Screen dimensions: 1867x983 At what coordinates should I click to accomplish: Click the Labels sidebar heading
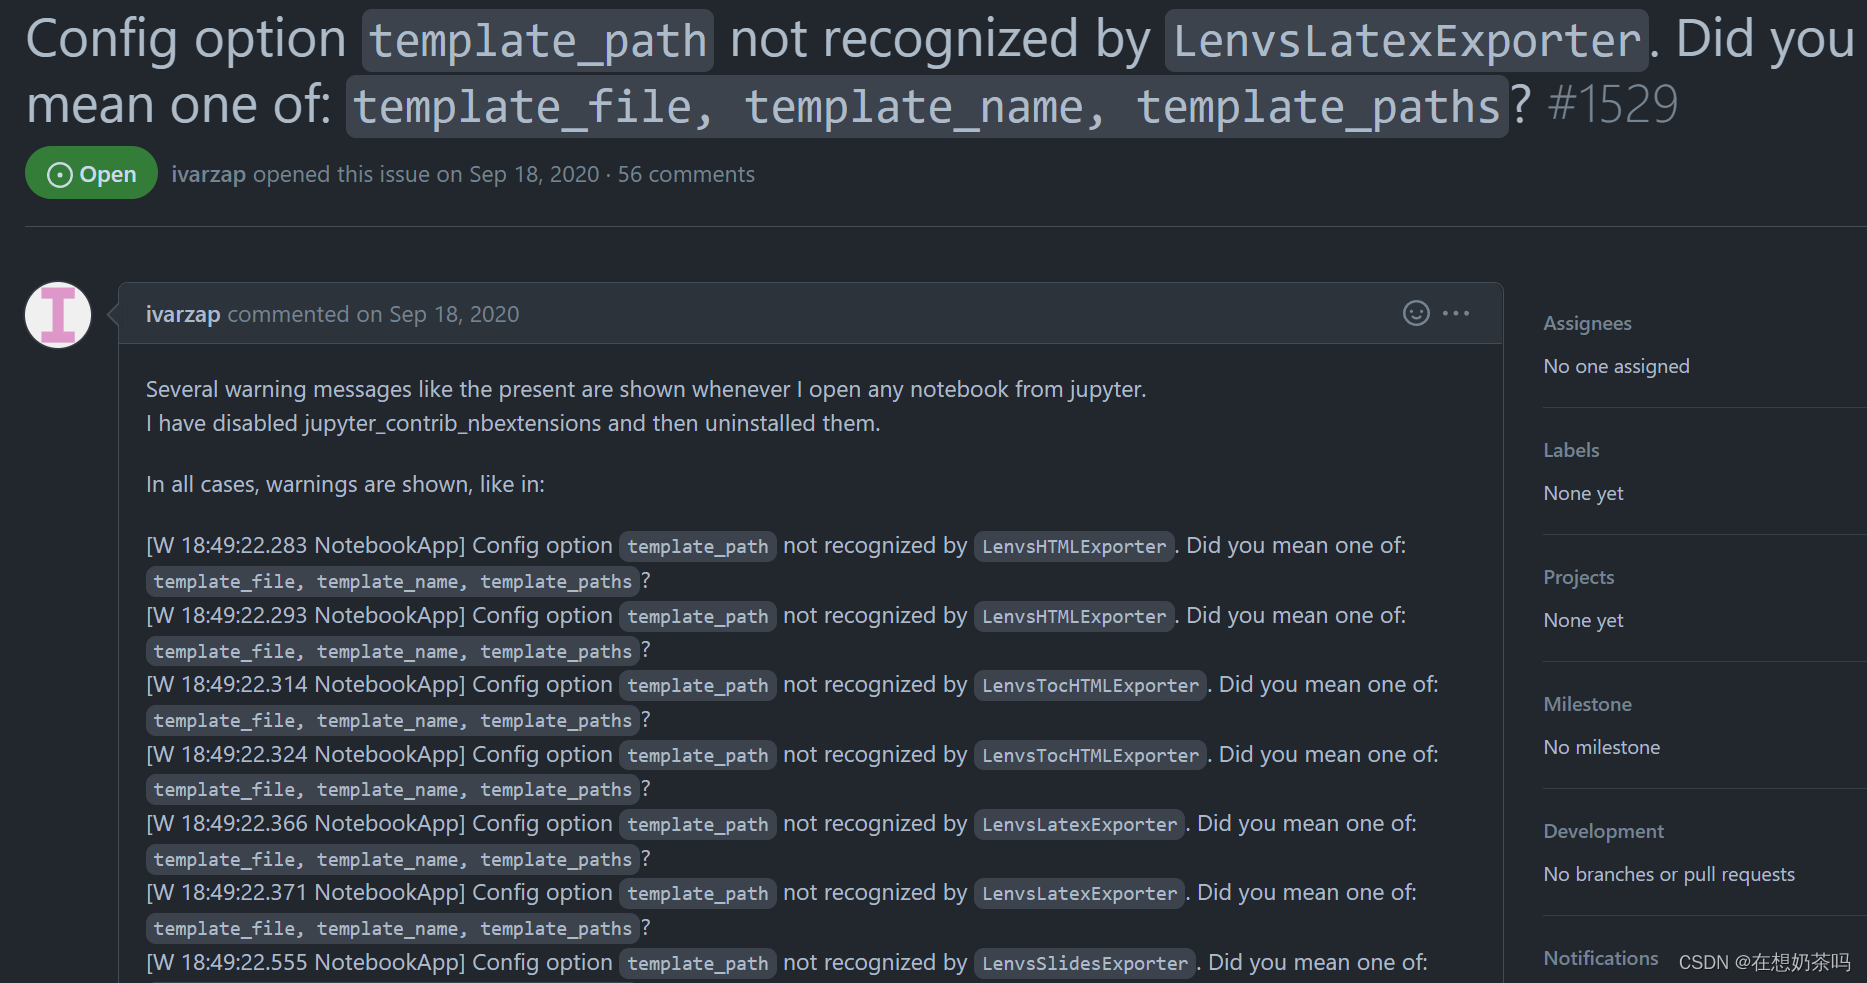[x=1571, y=450]
